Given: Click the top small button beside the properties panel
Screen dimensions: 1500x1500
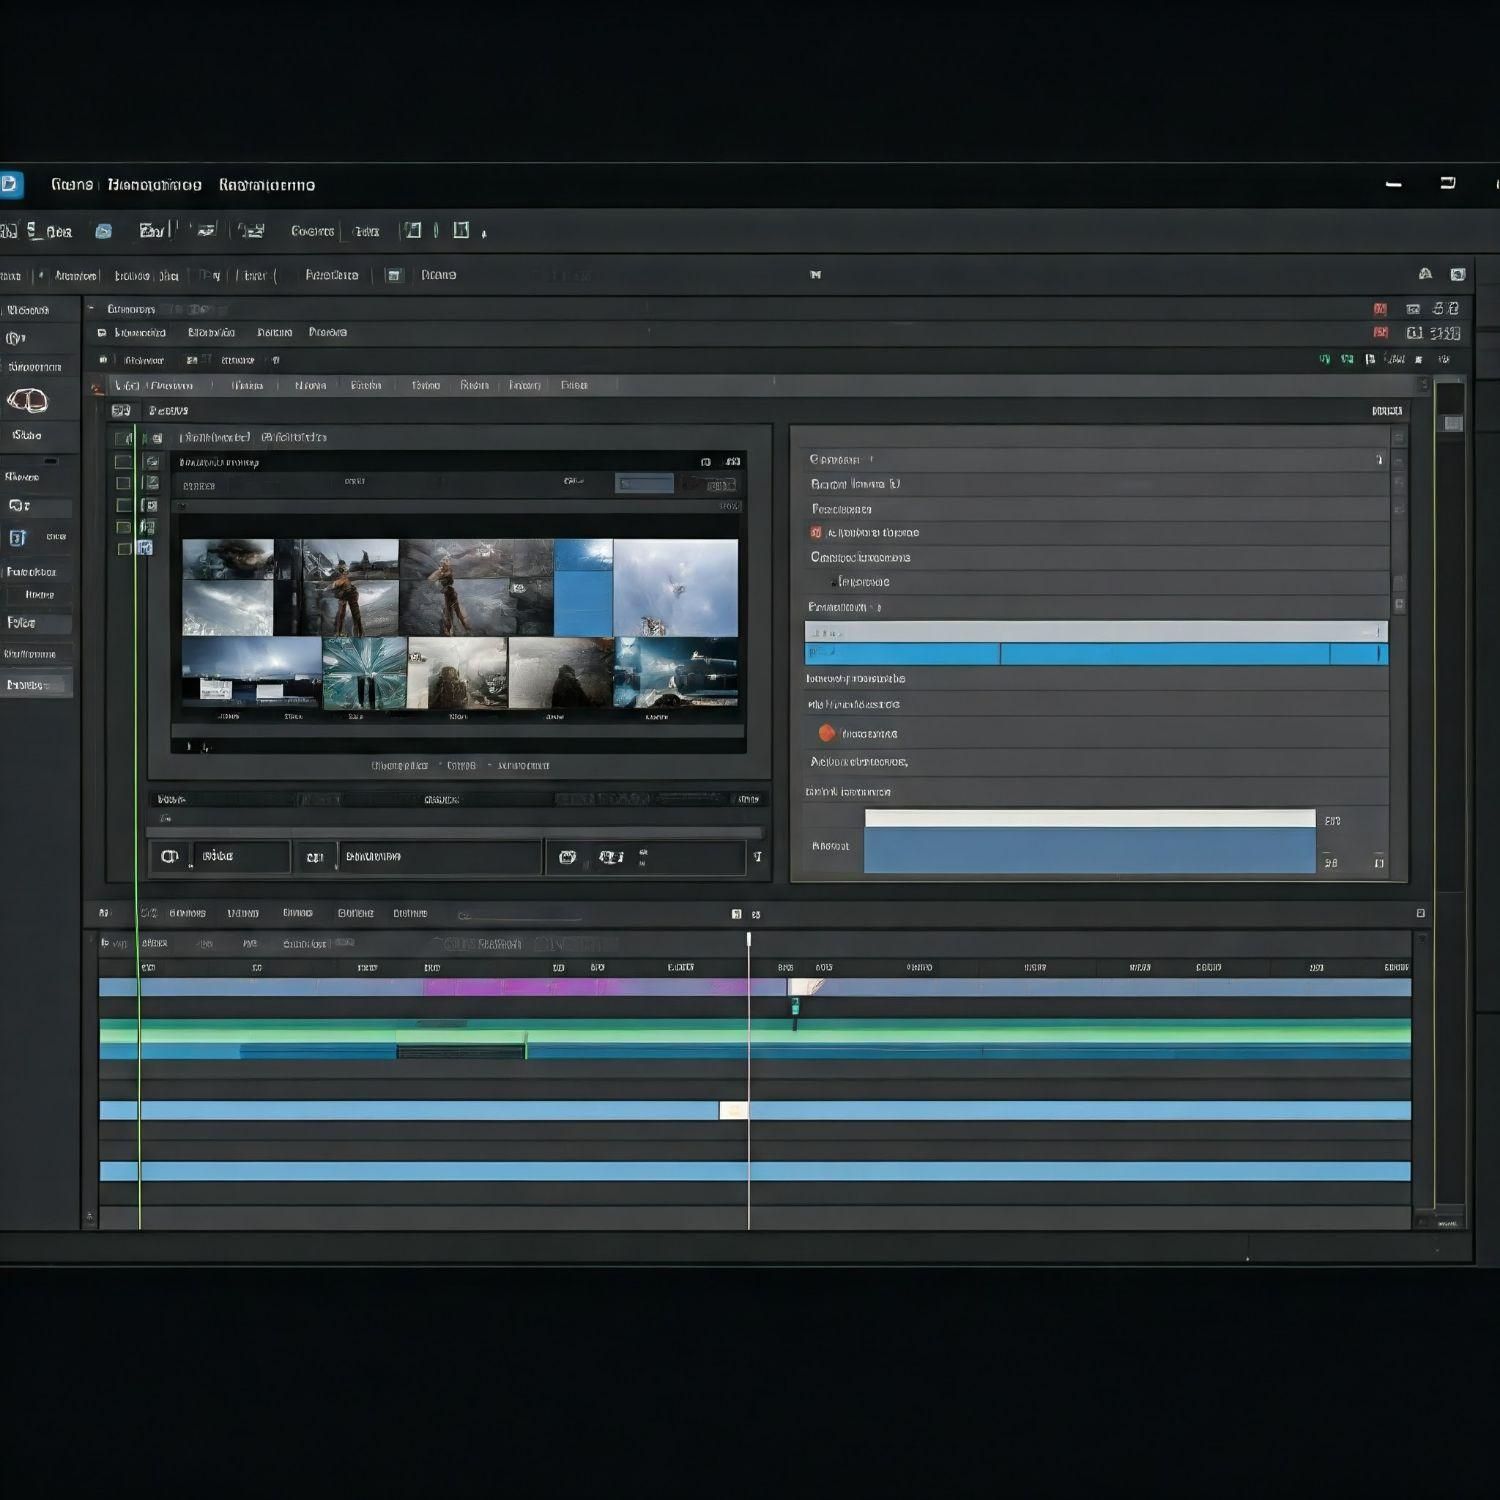Looking at the screenshot, I should tap(1399, 438).
